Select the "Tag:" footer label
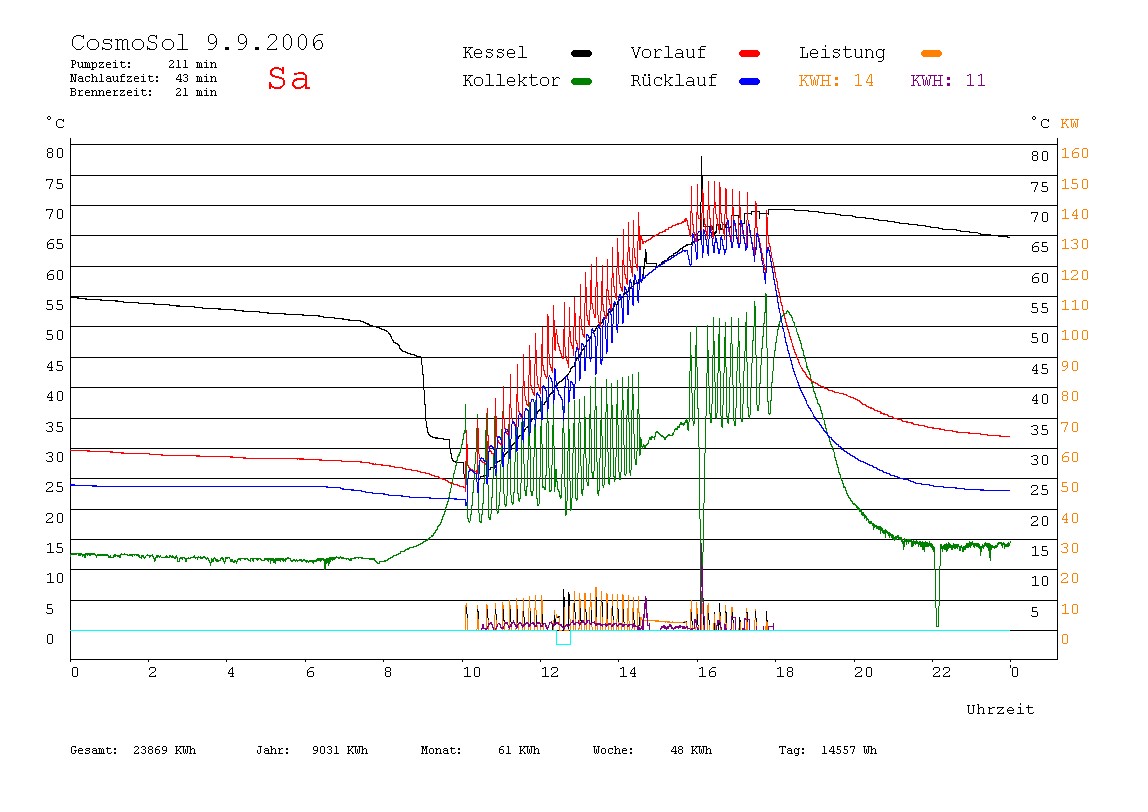Viewport: 1148px width, 812px height. pos(791,750)
